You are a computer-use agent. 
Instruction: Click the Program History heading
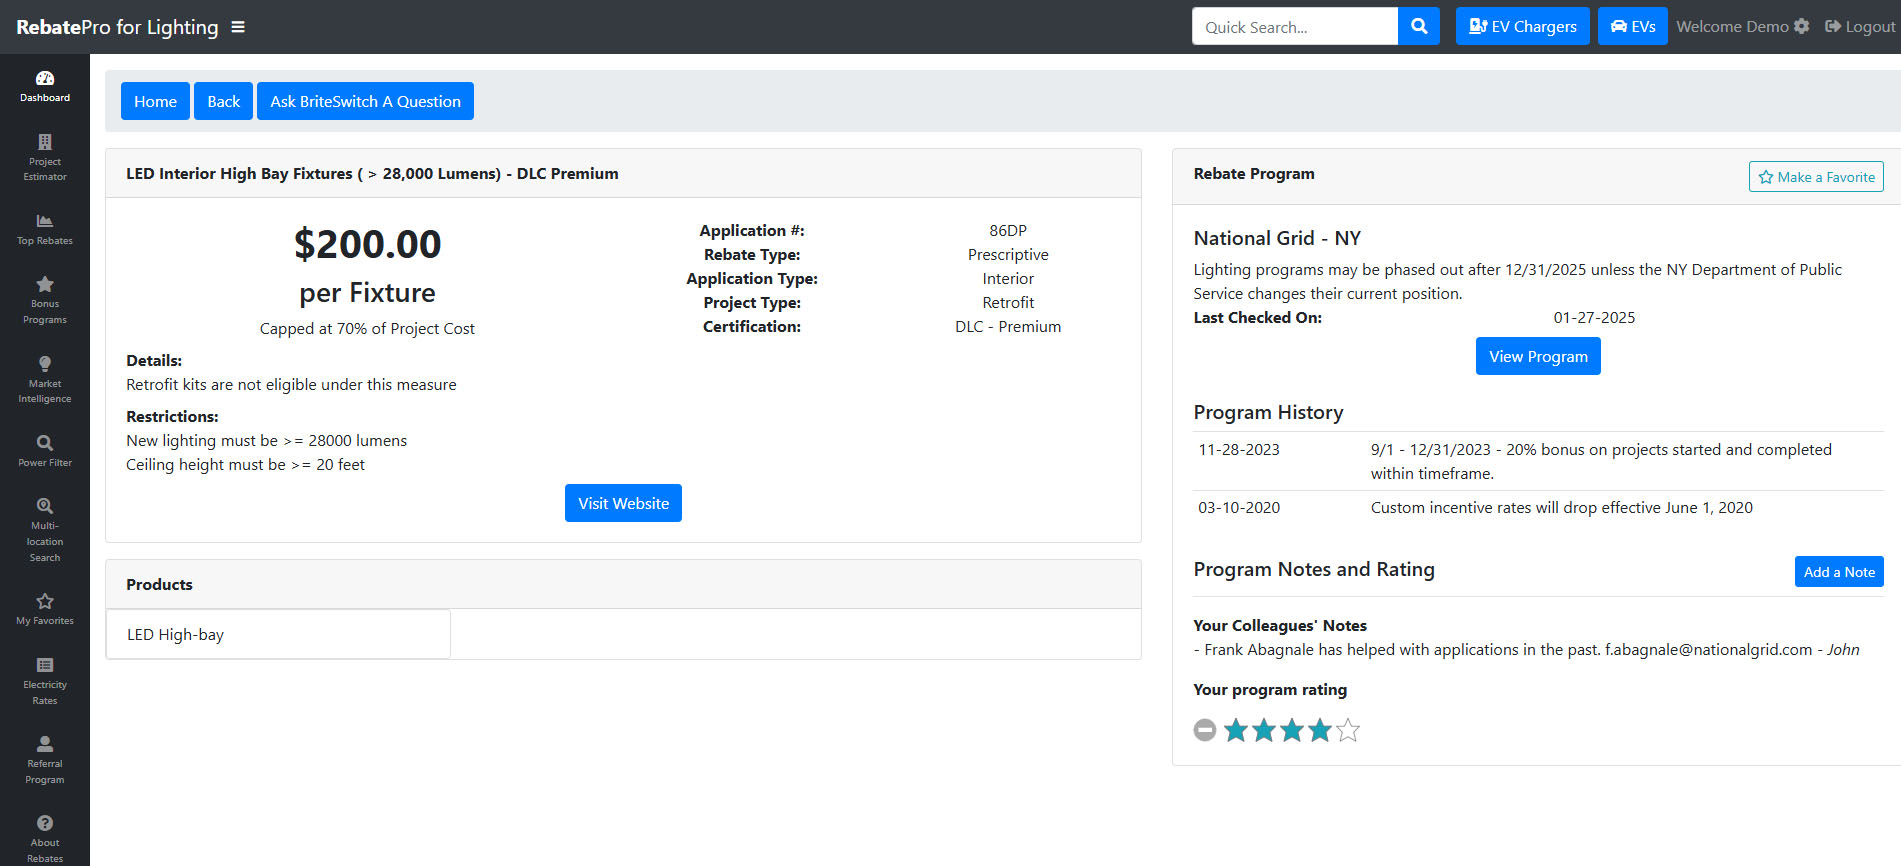tap(1268, 412)
